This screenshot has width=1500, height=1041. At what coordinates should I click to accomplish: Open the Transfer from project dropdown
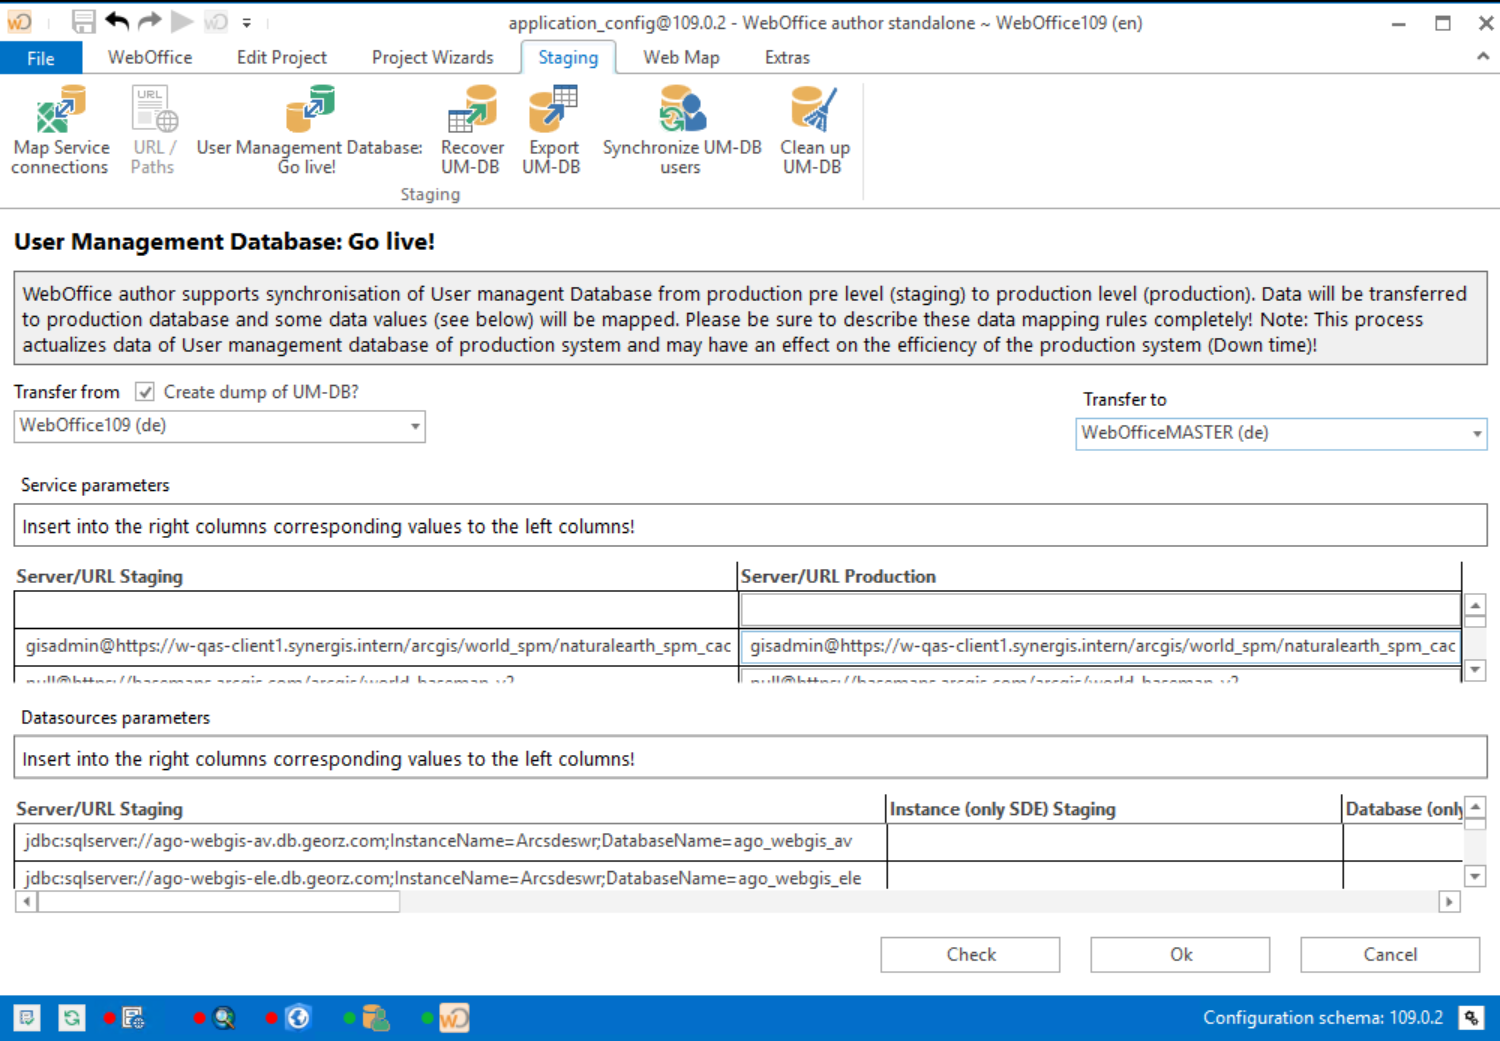(x=414, y=426)
